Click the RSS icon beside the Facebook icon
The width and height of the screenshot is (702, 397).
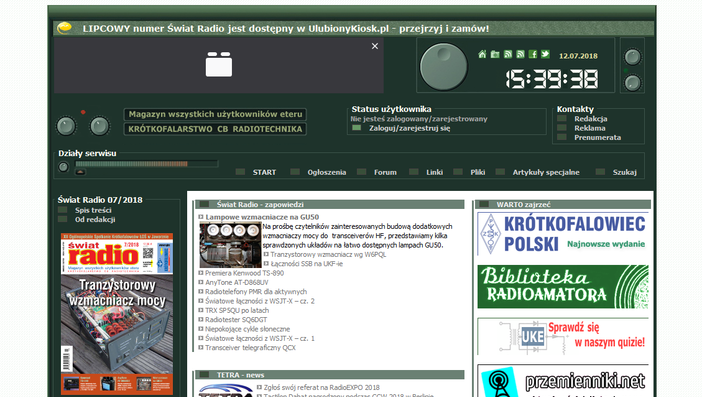pos(520,54)
